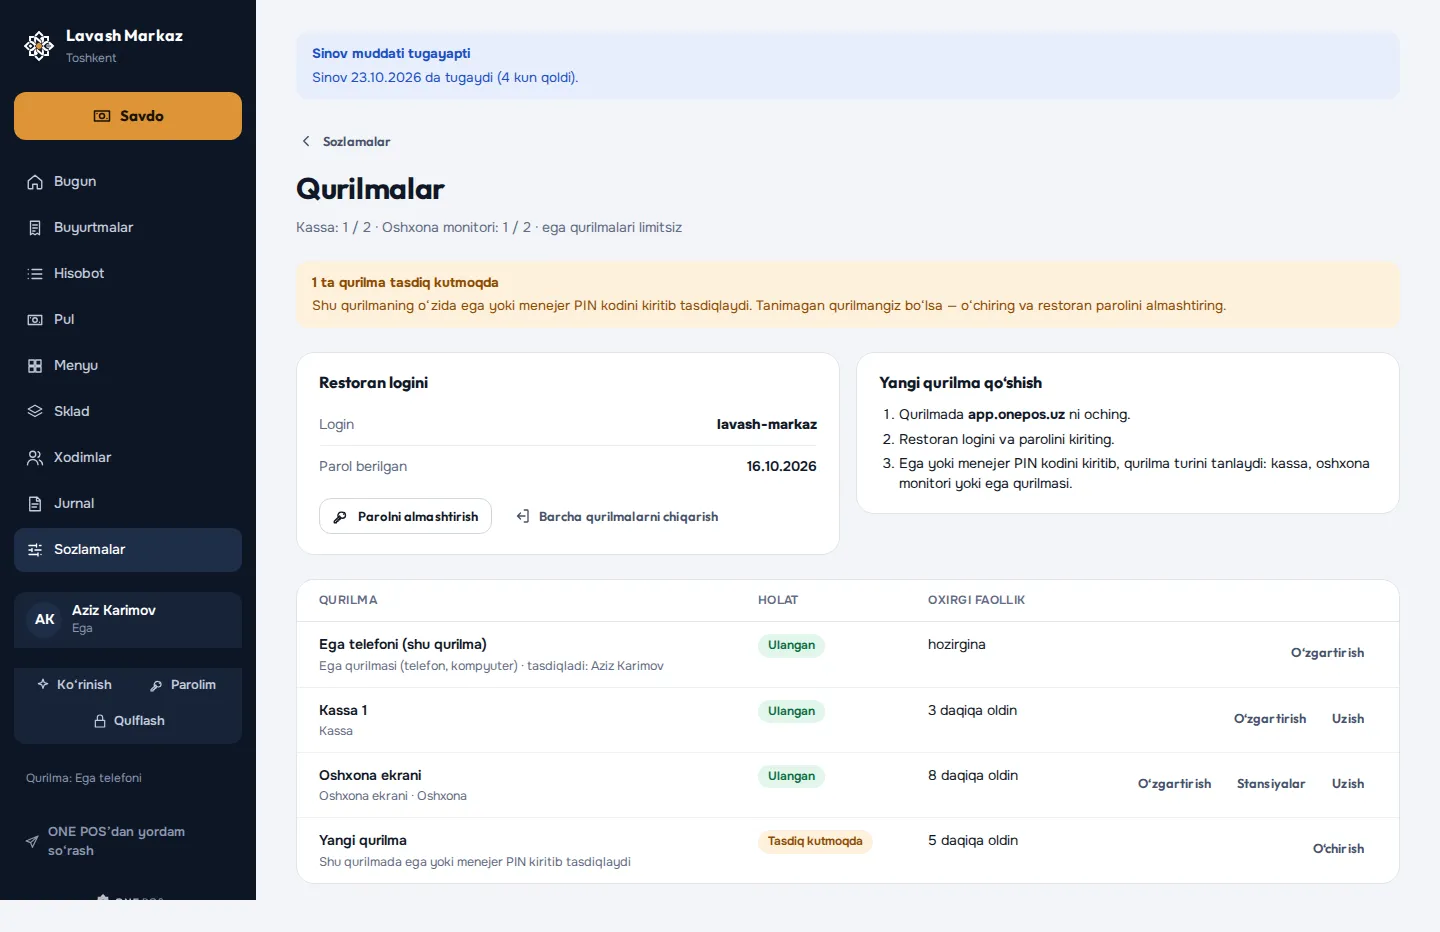The height and width of the screenshot is (932, 1440).
Task: Click the AK avatar of Aziz Karimov
Action: click(x=45, y=620)
